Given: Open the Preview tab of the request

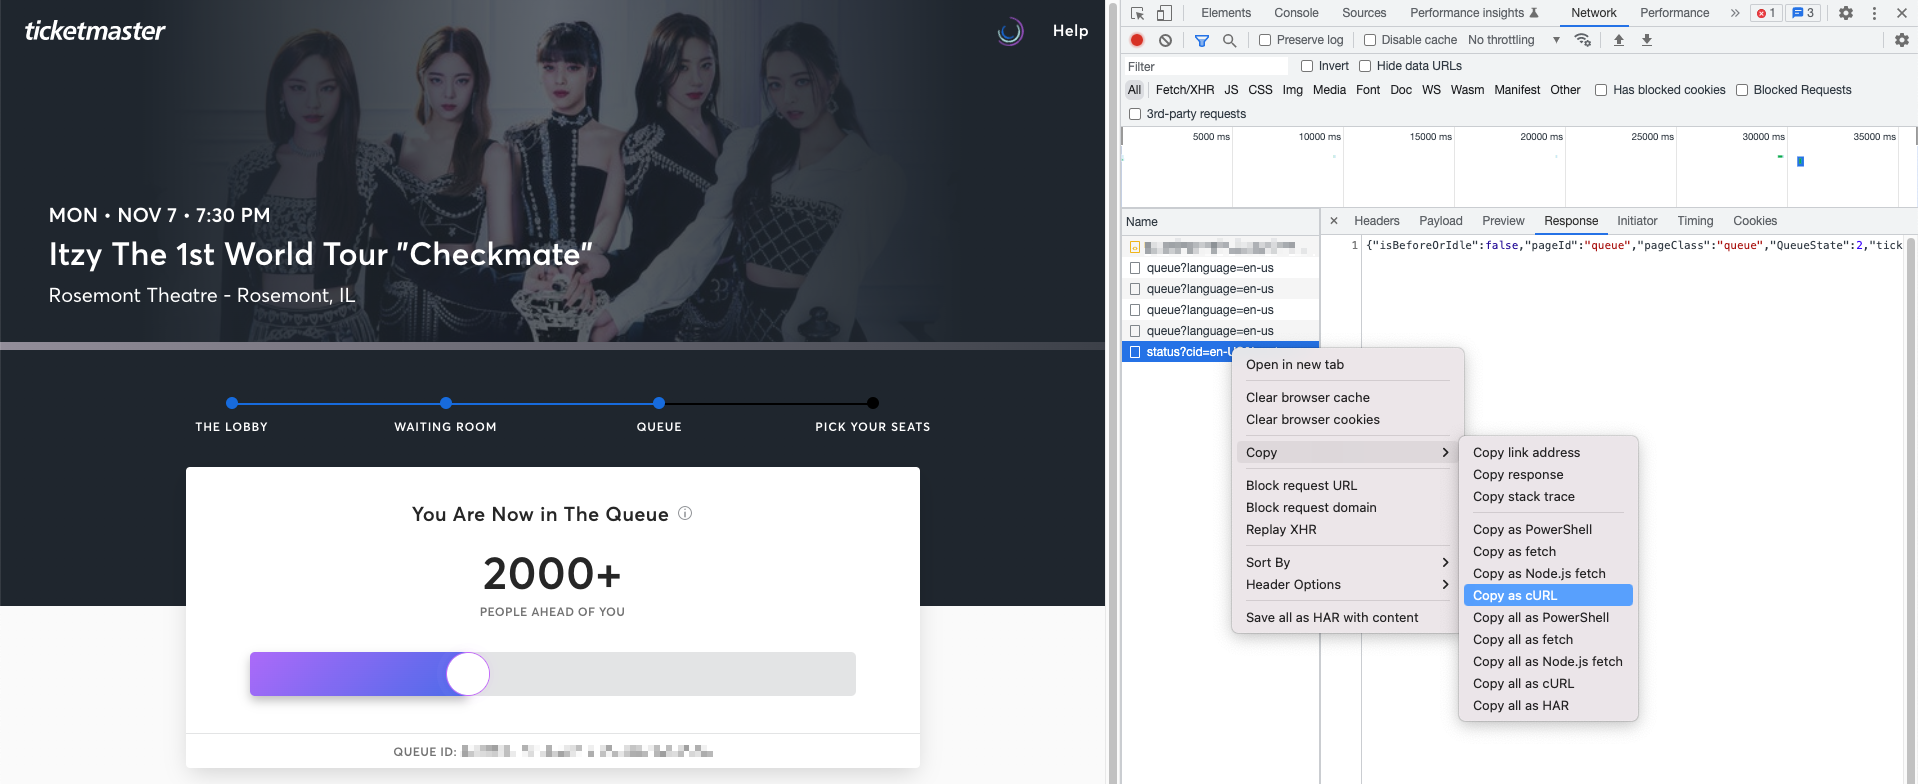Looking at the screenshot, I should click(1503, 221).
